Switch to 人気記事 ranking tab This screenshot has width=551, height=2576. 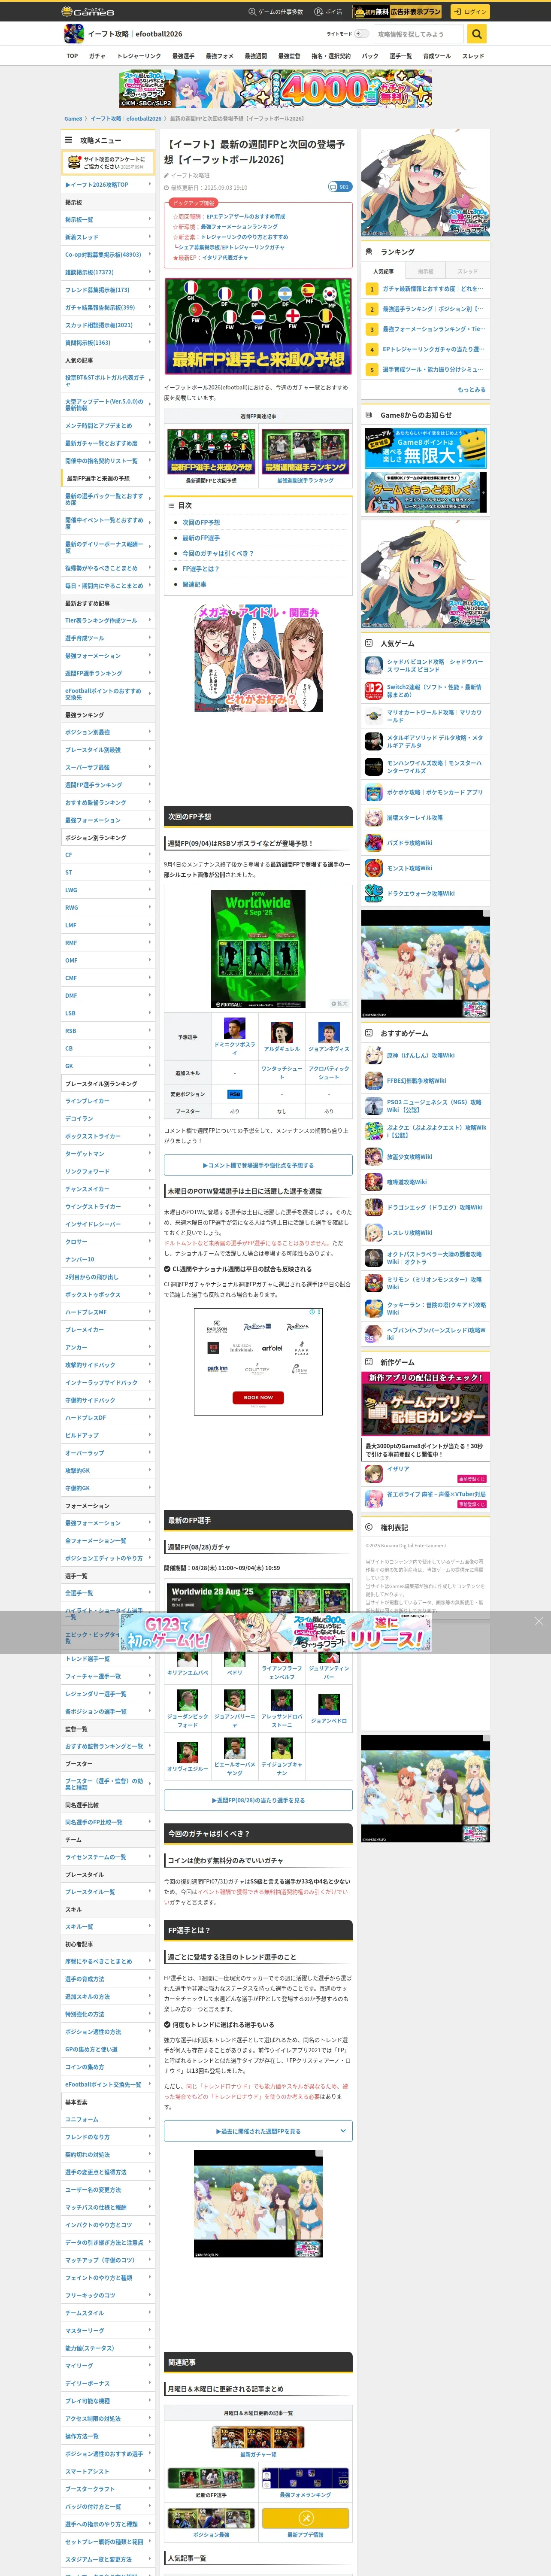click(383, 271)
